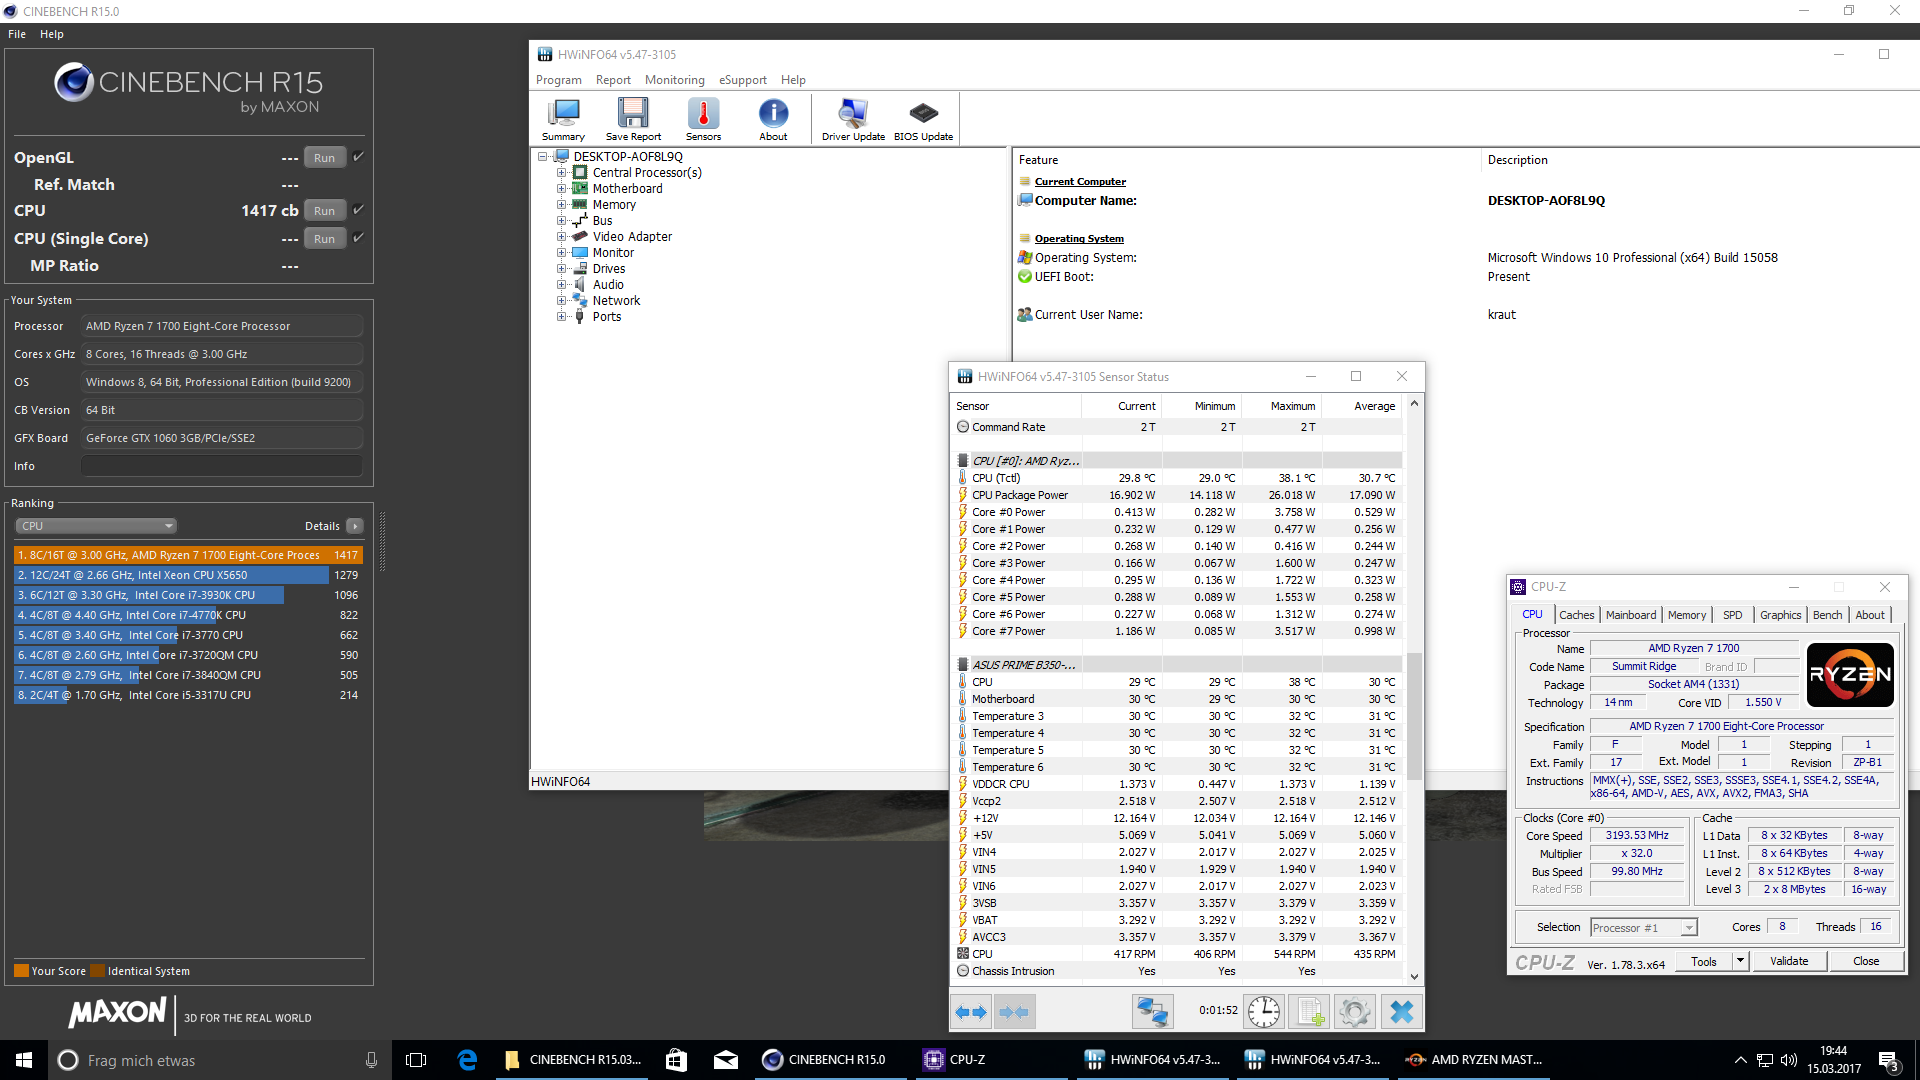This screenshot has height=1080, width=1920.
Task: Switch to the Mainboard tab in CPU-Z
Action: point(1630,615)
